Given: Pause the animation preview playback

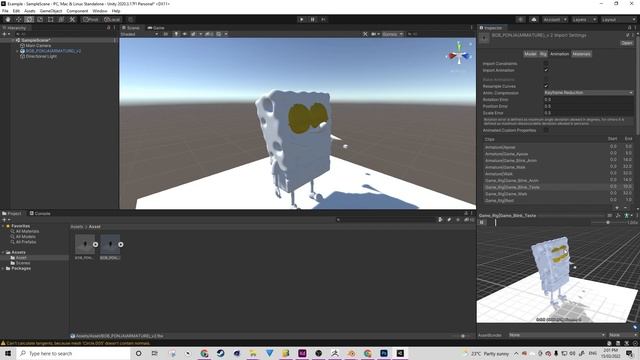Looking at the screenshot, I should (x=482, y=222).
